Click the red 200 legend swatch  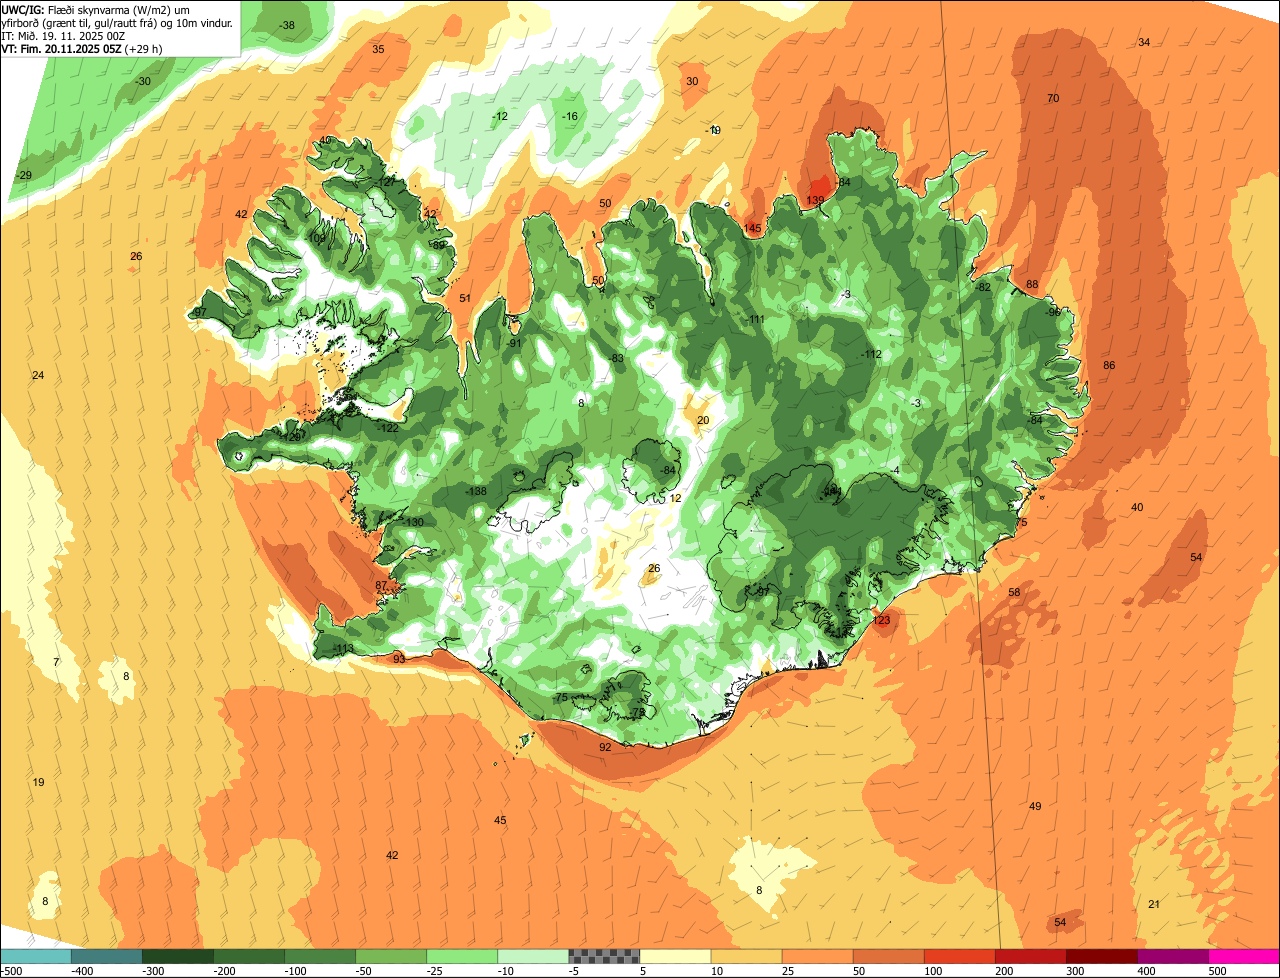(1031, 956)
